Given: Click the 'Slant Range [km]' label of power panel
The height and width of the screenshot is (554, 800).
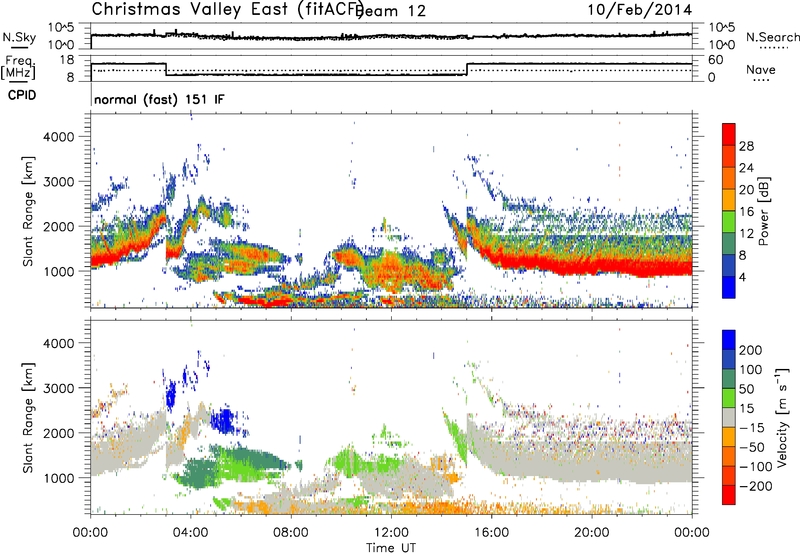Looking at the screenshot, I should (x=28, y=211).
